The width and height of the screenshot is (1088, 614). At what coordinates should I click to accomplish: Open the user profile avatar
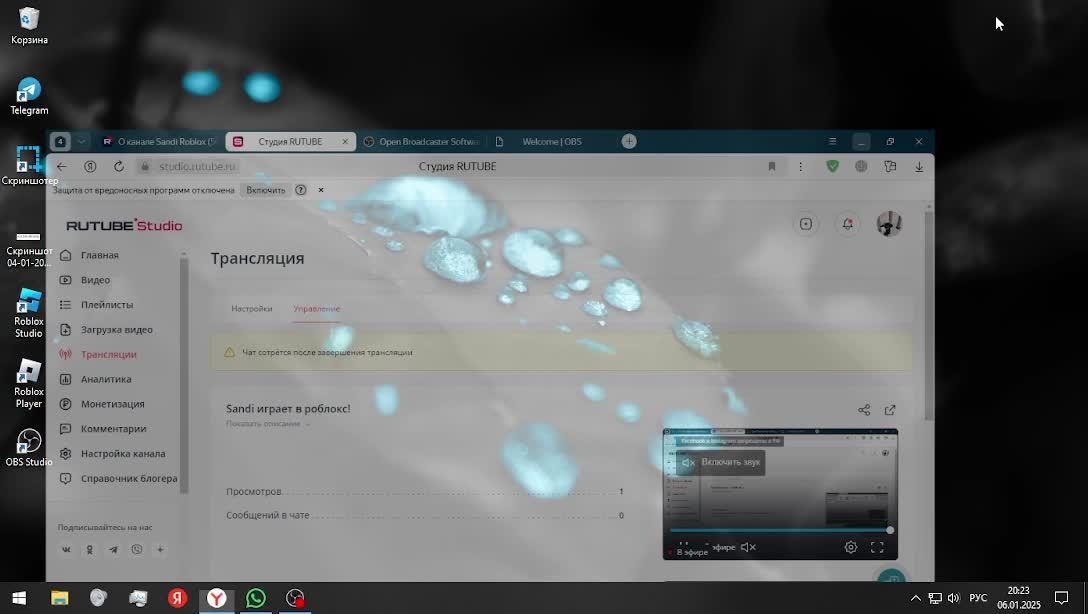click(x=889, y=224)
